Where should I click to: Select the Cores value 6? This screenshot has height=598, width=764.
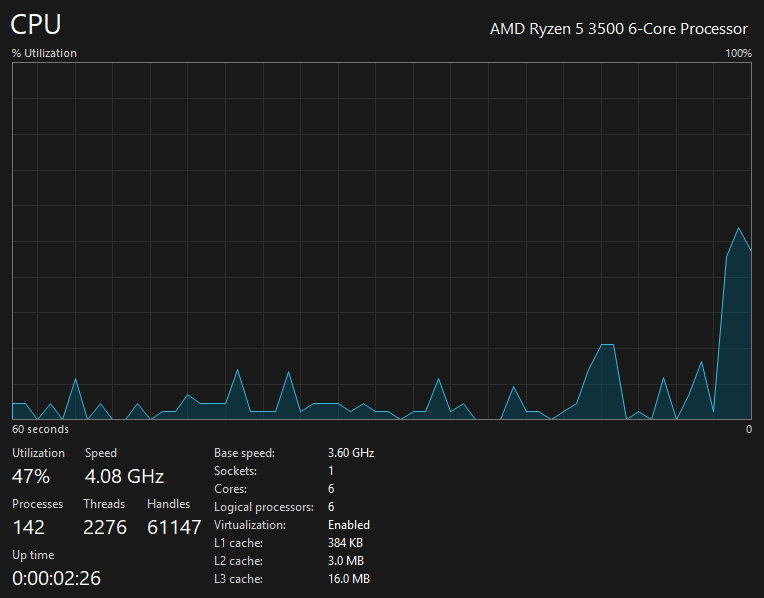pos(331,489)
